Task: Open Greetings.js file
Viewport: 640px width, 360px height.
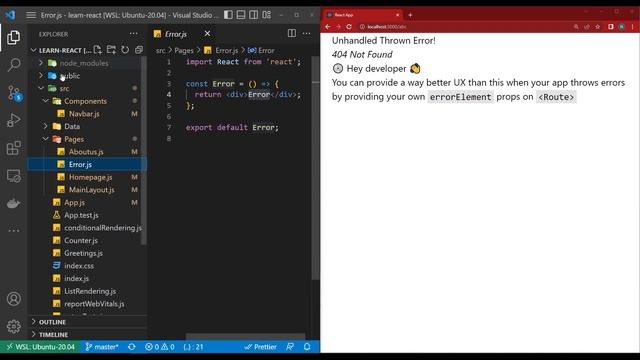Action: click(84, 253)
